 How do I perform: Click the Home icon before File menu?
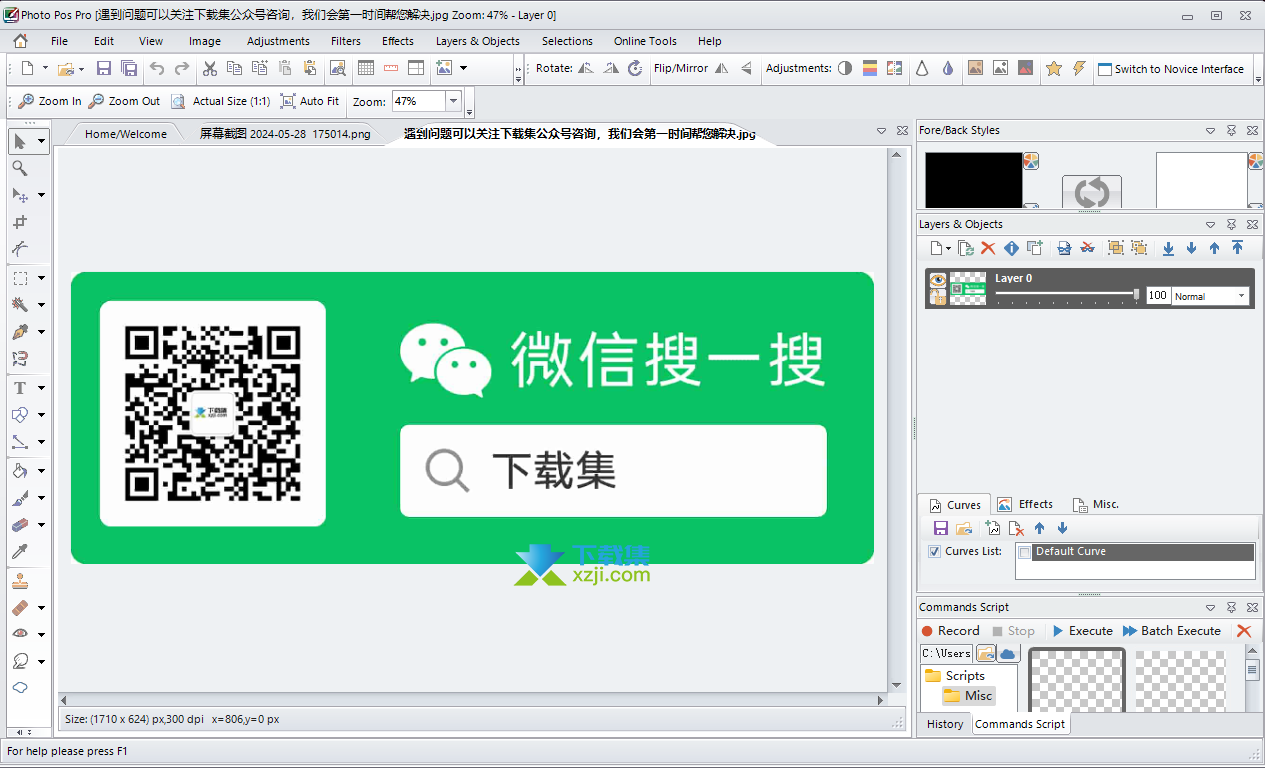point(20,41)
